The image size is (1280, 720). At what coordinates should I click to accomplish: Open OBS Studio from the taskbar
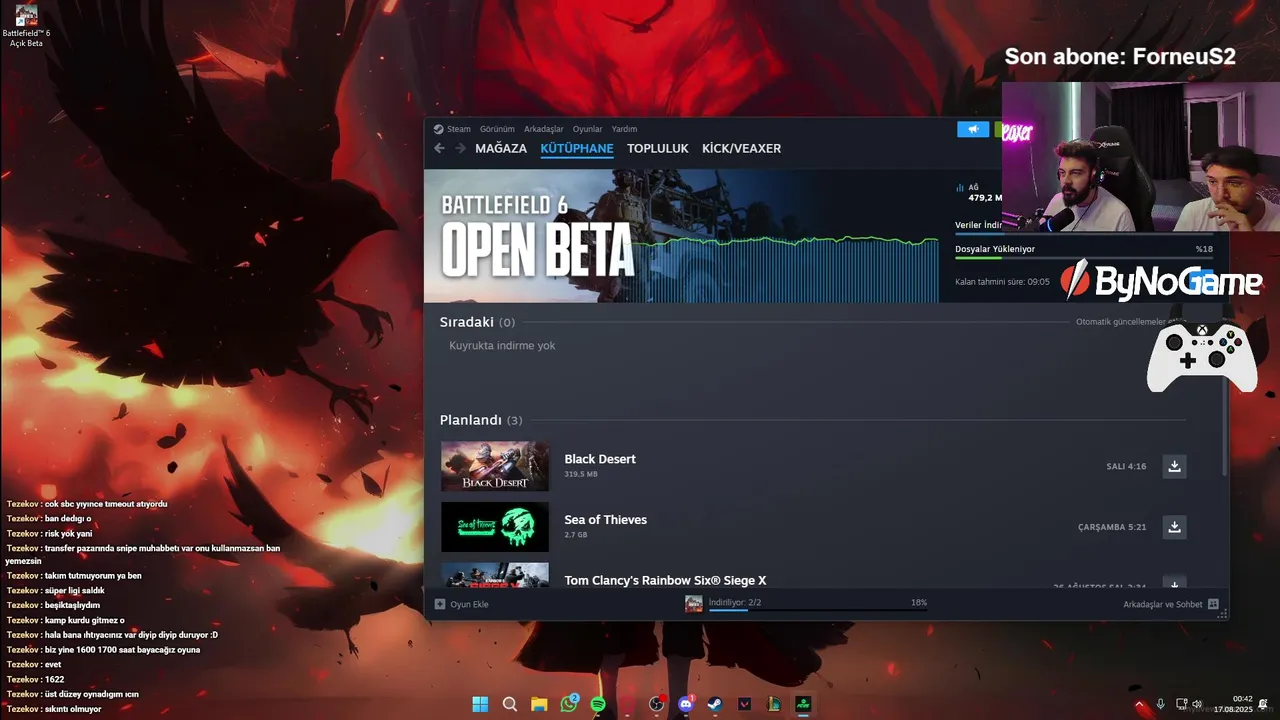click(656, 704)
